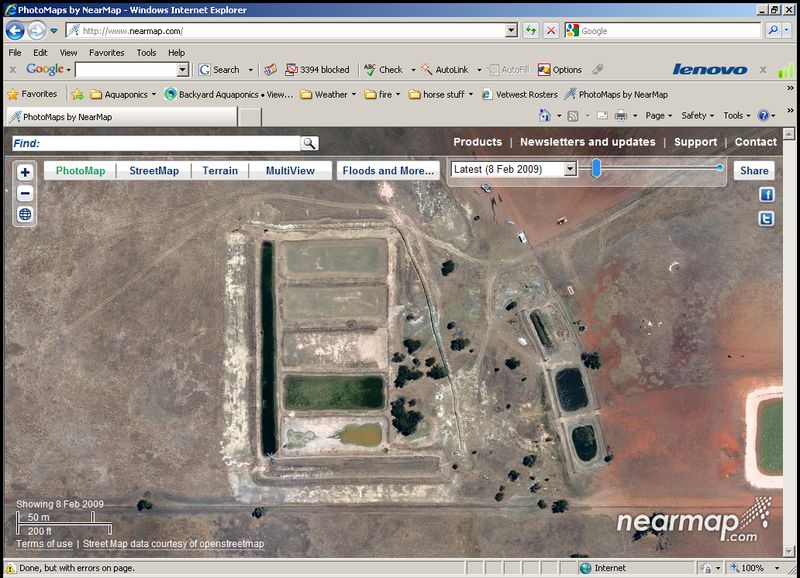Viewport: 800px width, 578px height.
Task: Open the Tools menu in menu bar
Action: tap(146, 53)
